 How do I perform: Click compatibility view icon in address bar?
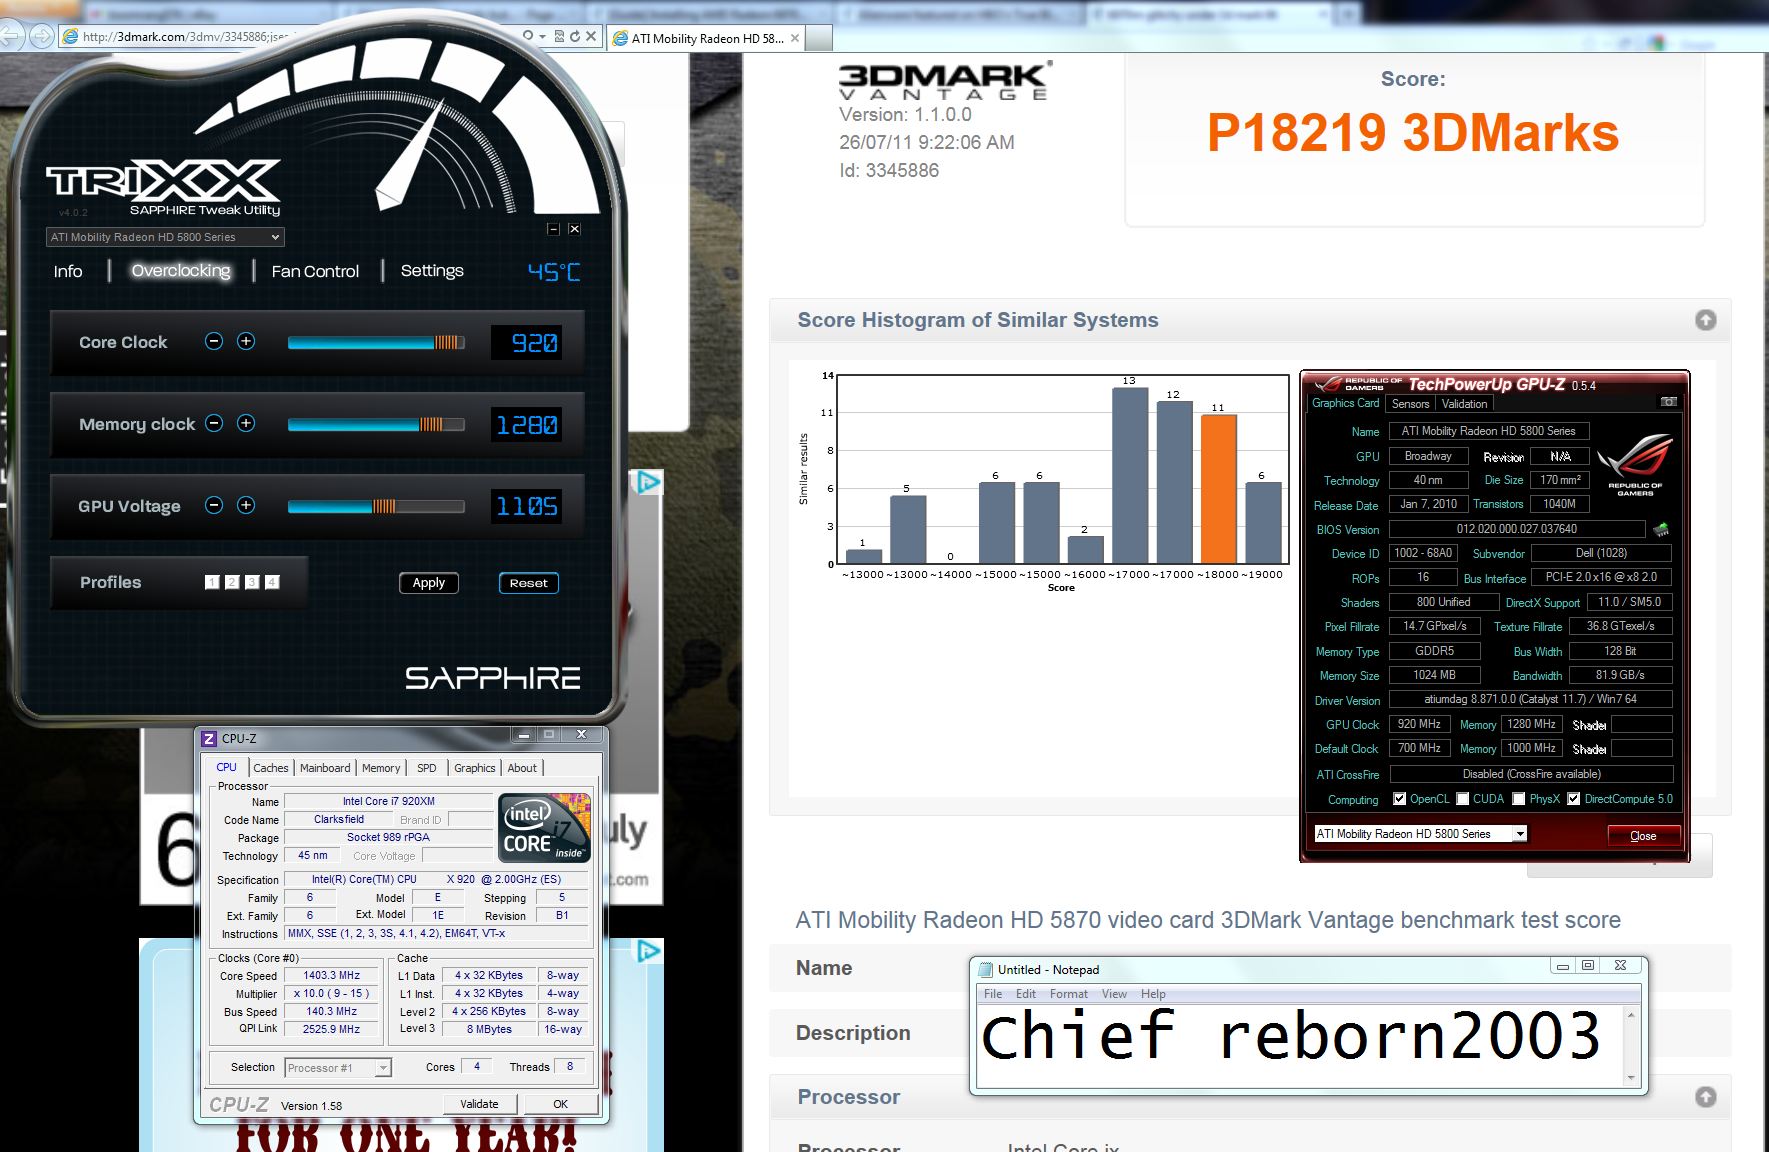pos(559,36)
